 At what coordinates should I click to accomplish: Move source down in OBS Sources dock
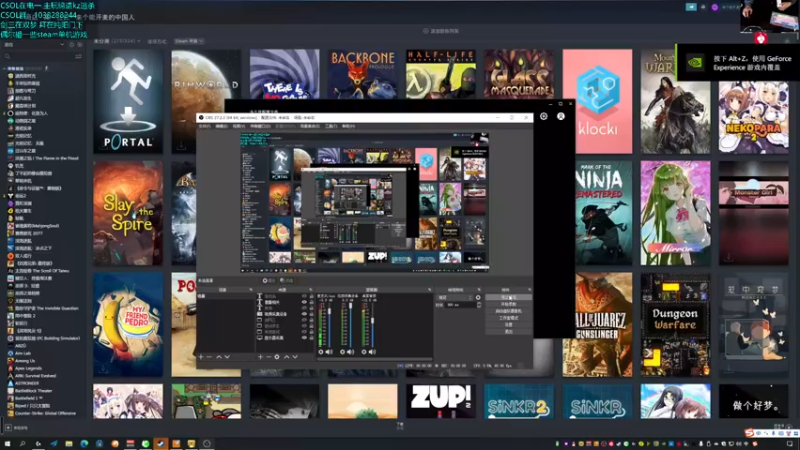[x=295, y=357]
